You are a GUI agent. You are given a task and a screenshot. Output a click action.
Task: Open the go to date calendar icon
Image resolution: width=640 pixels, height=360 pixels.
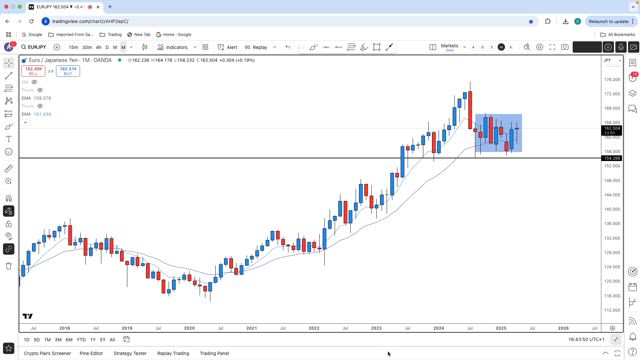click(x=127, y=339)
